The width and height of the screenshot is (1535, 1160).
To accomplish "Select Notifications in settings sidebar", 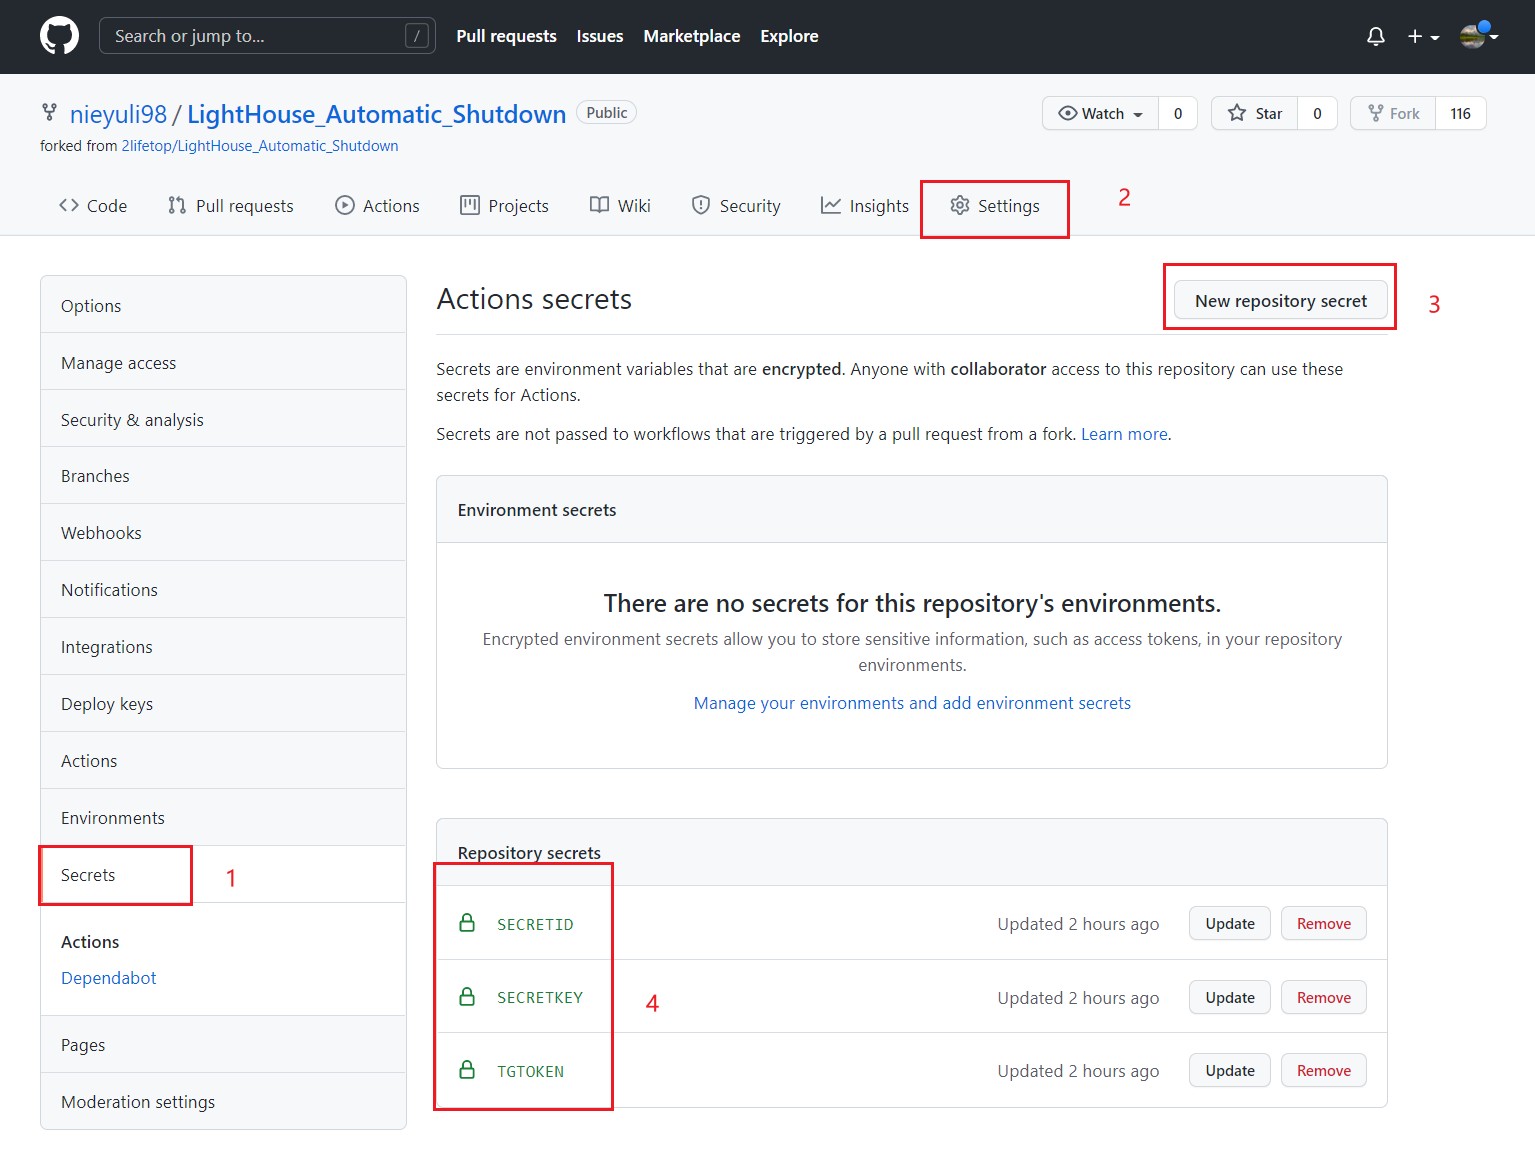I will (x=223, y=590).
